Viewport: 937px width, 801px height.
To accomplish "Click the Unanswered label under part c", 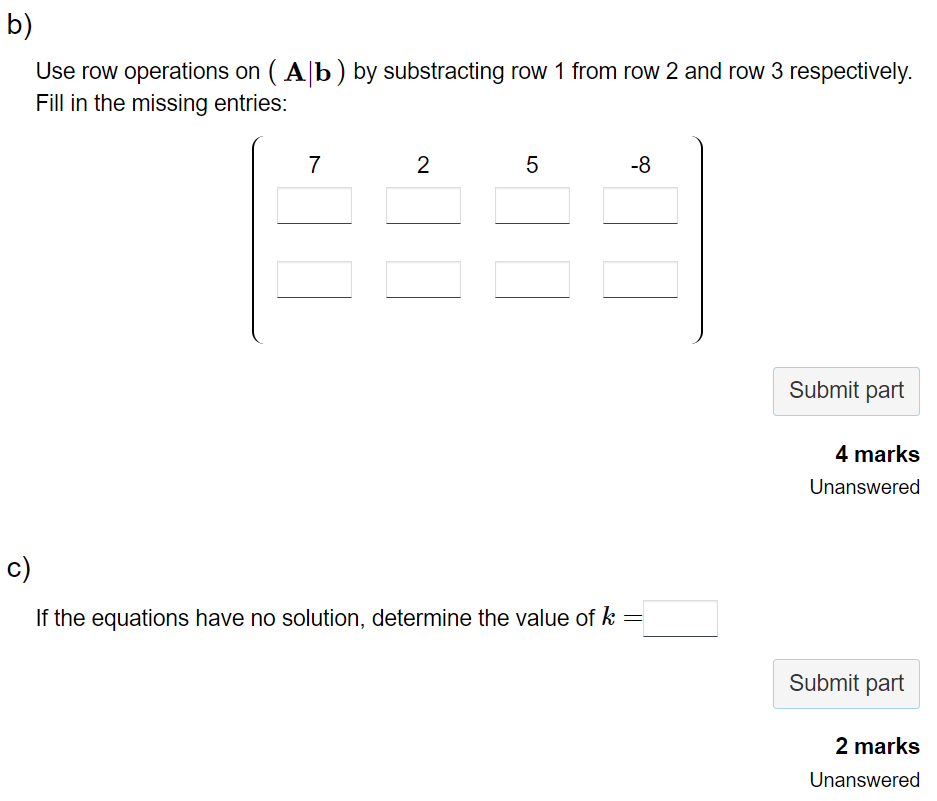I will coord(864,780).
